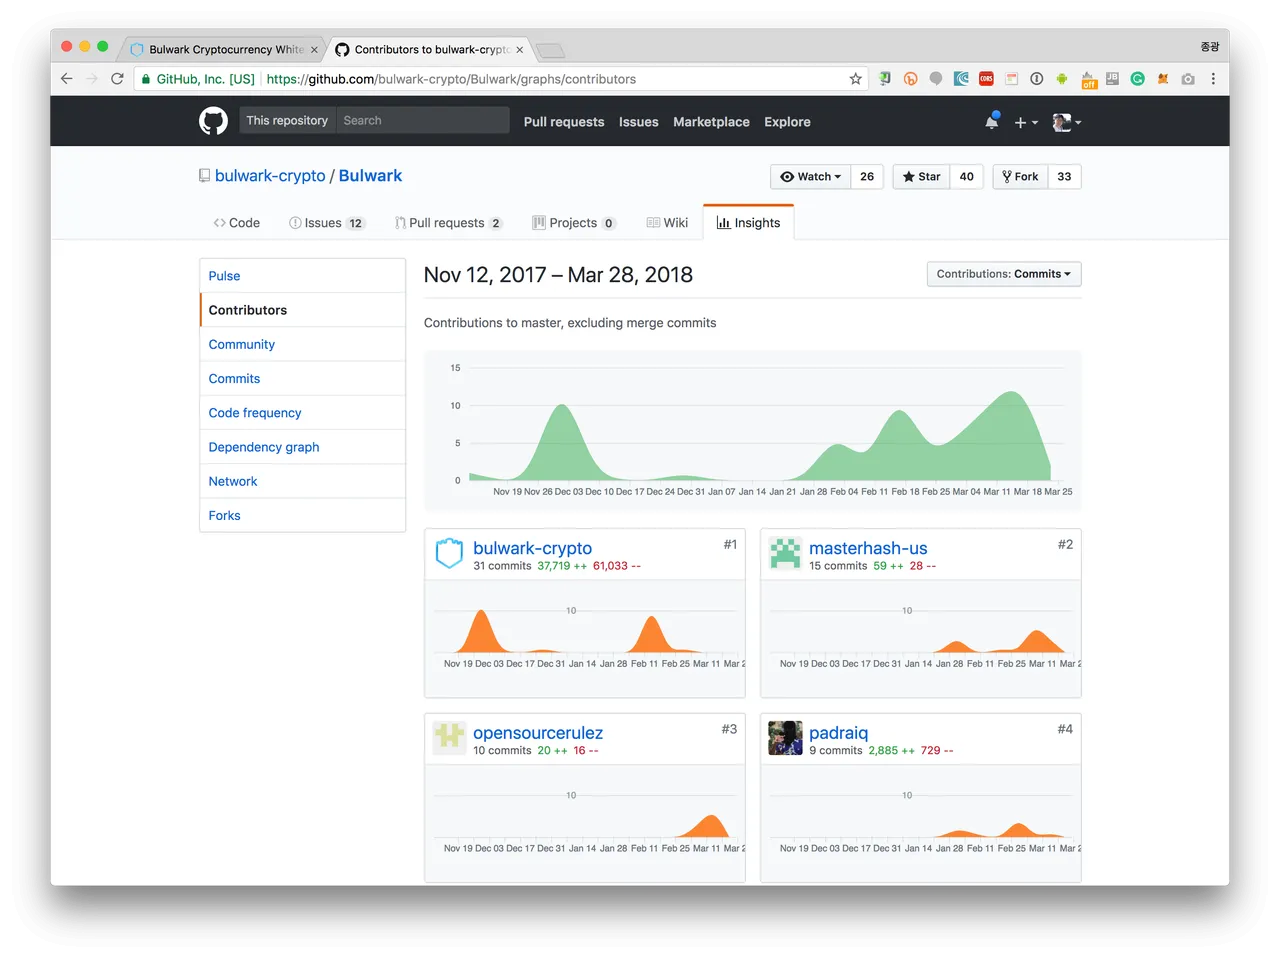The height and width of the screenshot is (958, 1280).
Task: Click the browser address bar URL
Action: click(x=451, y=79)
